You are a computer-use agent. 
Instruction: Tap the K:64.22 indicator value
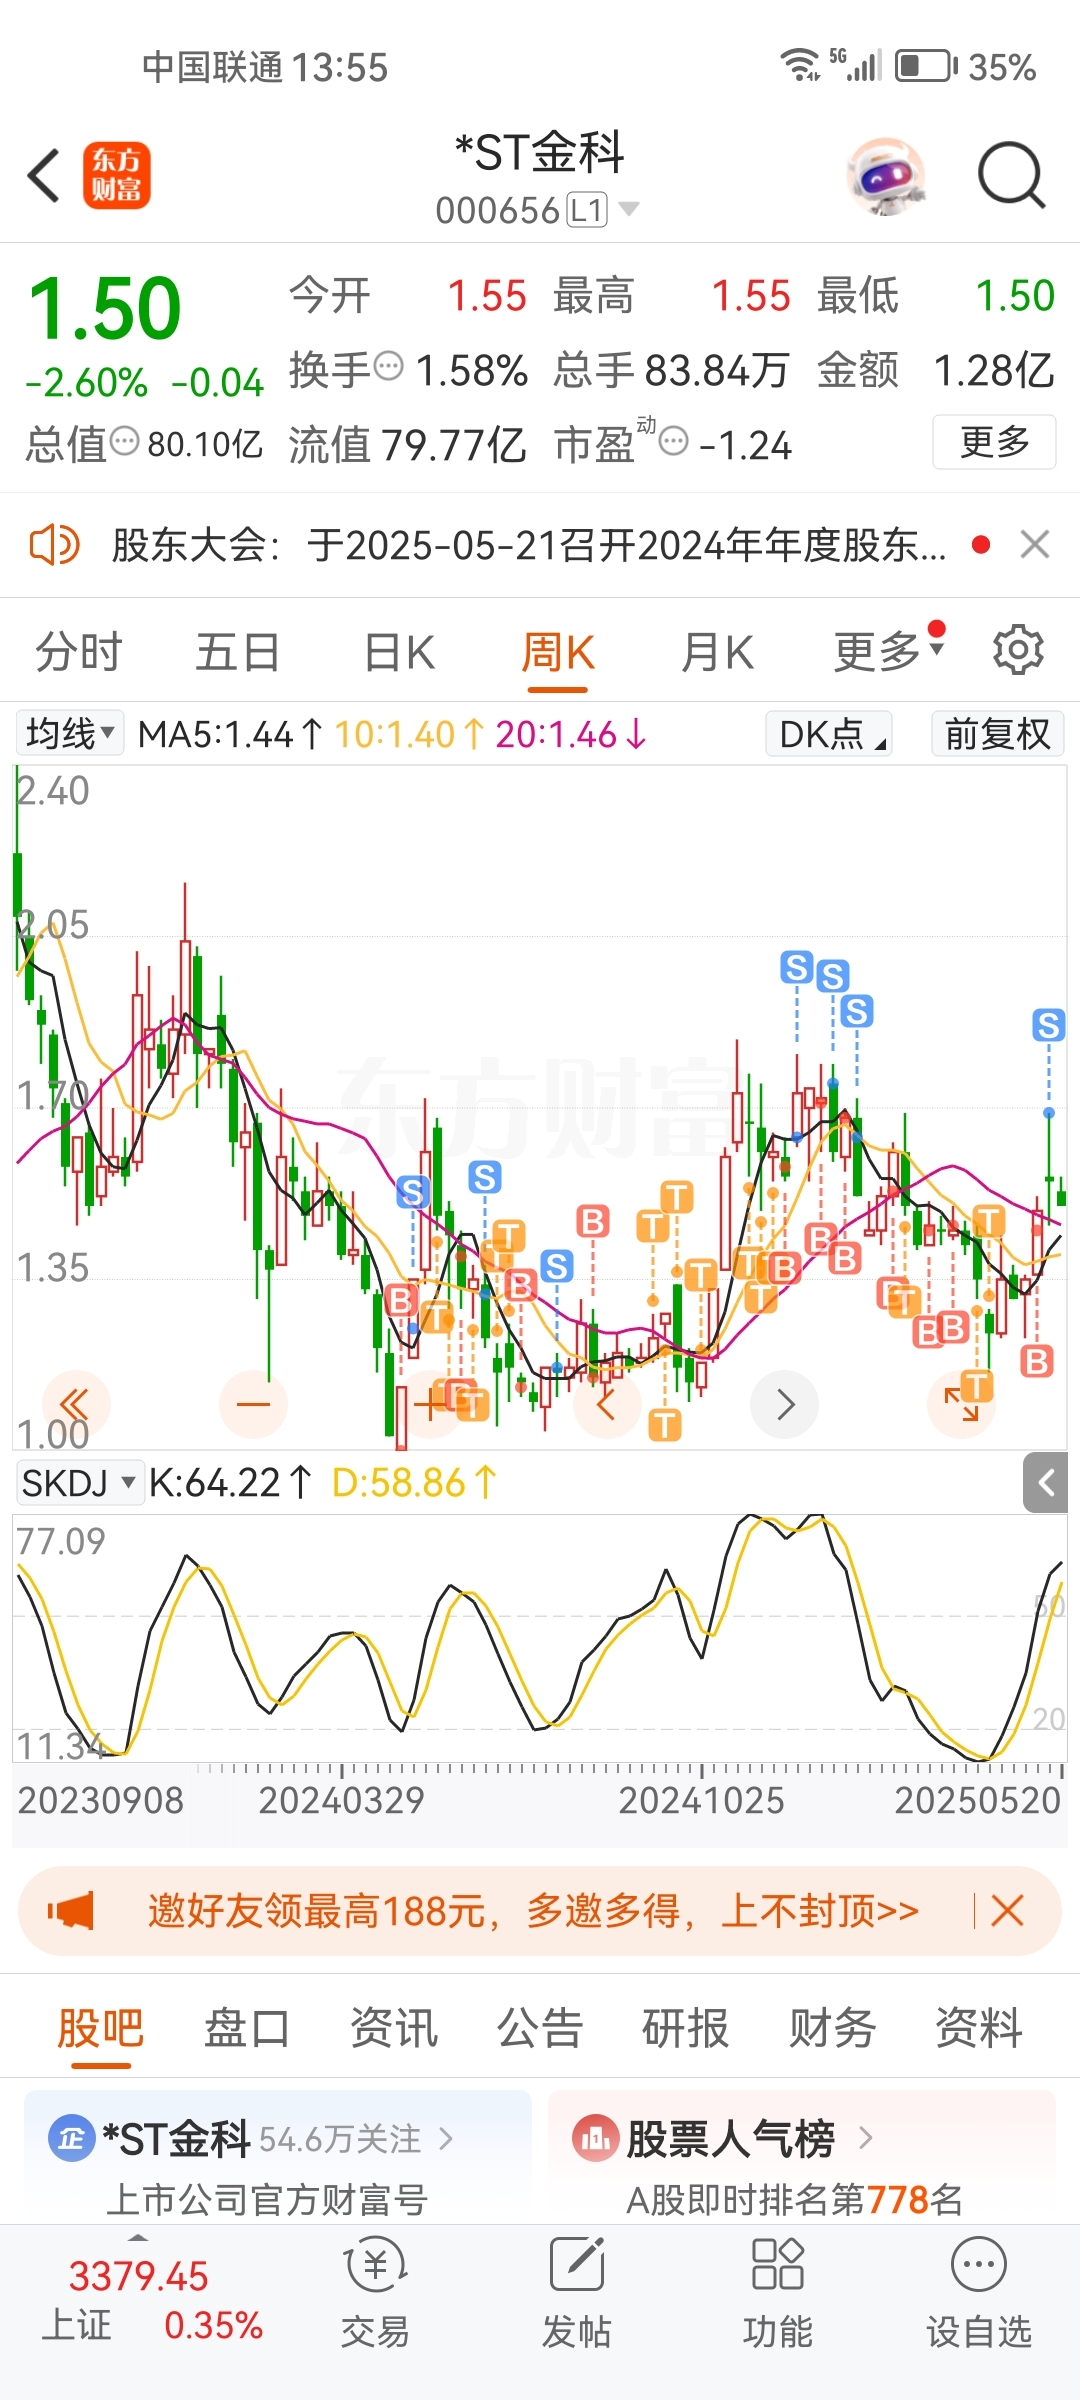(230, 1483)
